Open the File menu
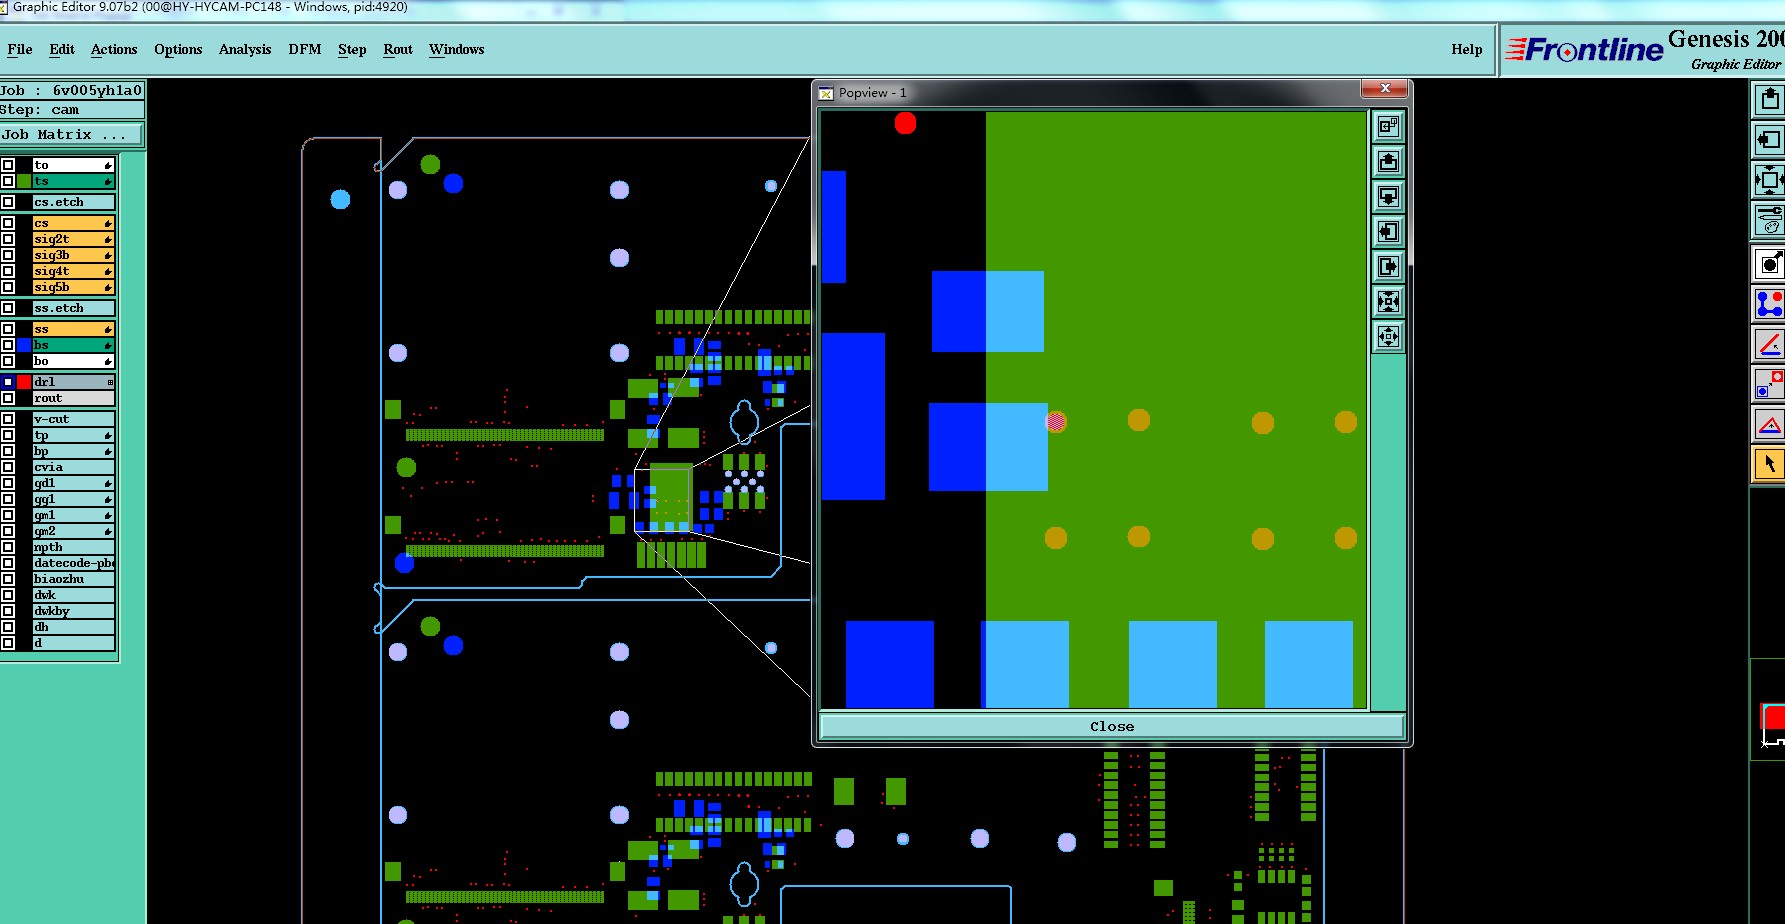This screenshot has height=924, width=1785. [20, 49]
